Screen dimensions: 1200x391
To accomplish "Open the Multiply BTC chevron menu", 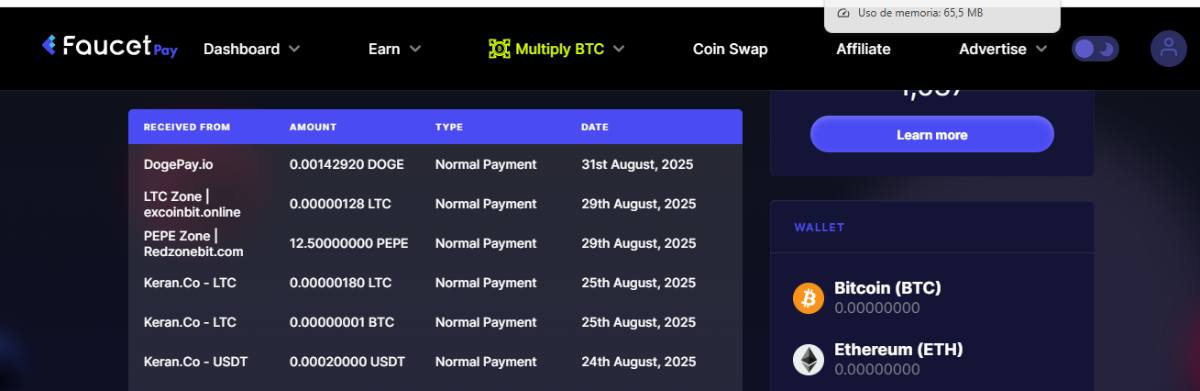I will pyautogui.click(x=619, y=49).
